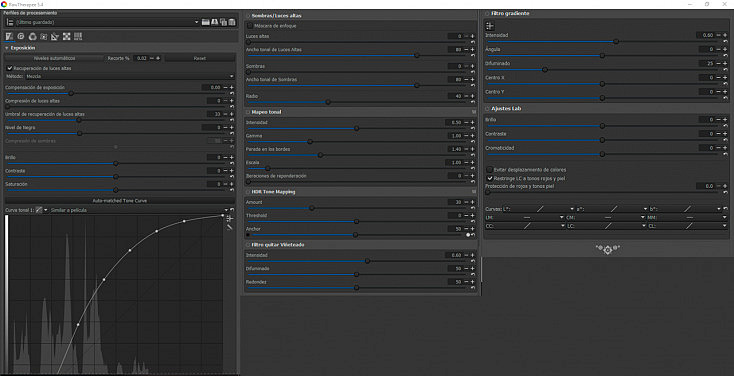Increase HDR Tone Mapping Amount
734x376 pixels.
coord(472,202)
